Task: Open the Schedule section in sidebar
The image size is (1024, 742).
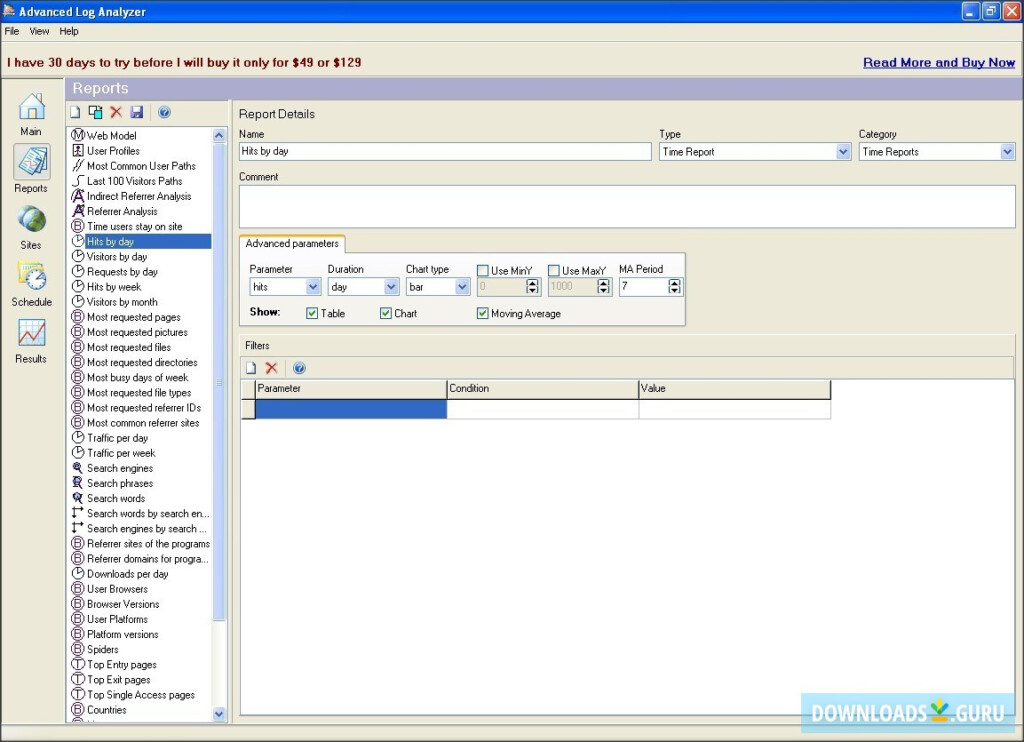Action: (31, 284)
